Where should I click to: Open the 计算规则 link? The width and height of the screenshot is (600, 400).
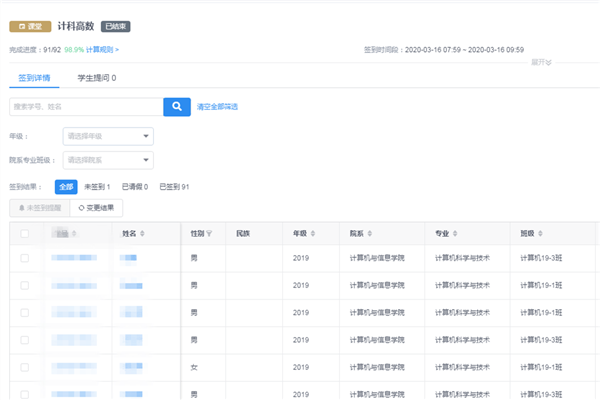(103, 49)
